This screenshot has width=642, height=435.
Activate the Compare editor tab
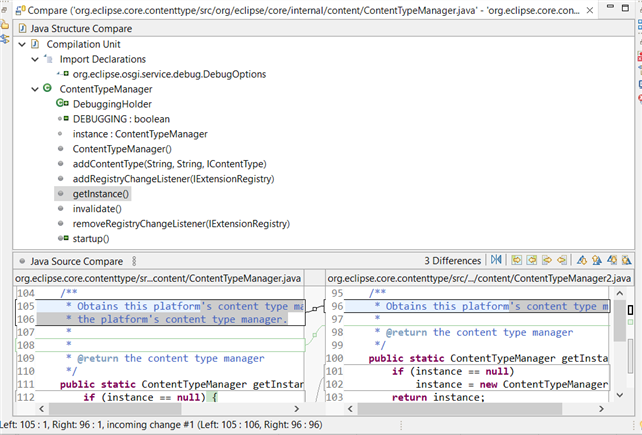coord(303,10)
